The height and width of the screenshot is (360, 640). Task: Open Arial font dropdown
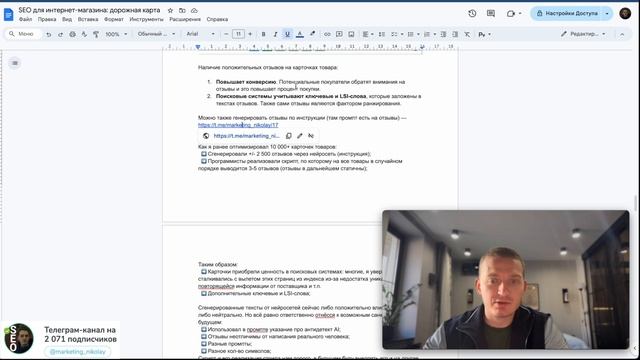point(200,34)
